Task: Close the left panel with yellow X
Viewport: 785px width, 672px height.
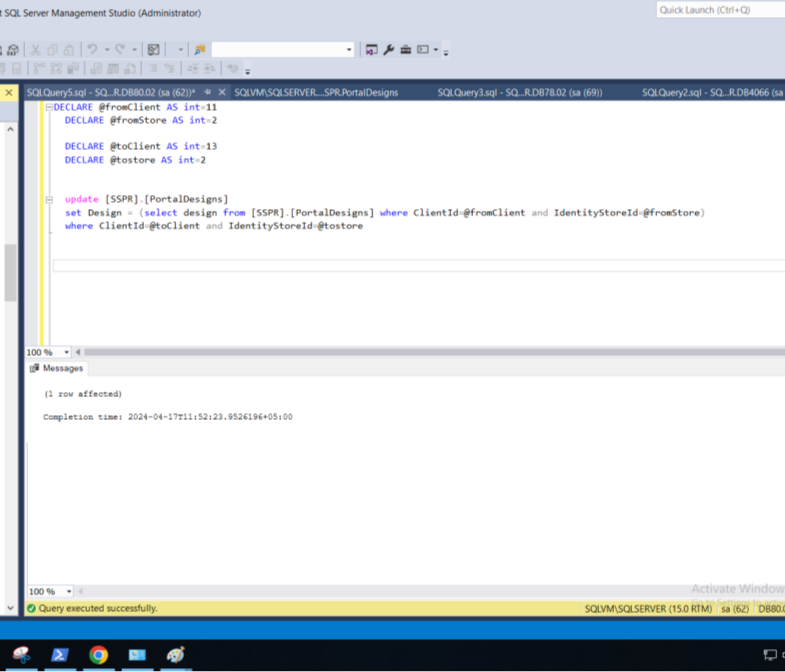Action: (9, 93)
